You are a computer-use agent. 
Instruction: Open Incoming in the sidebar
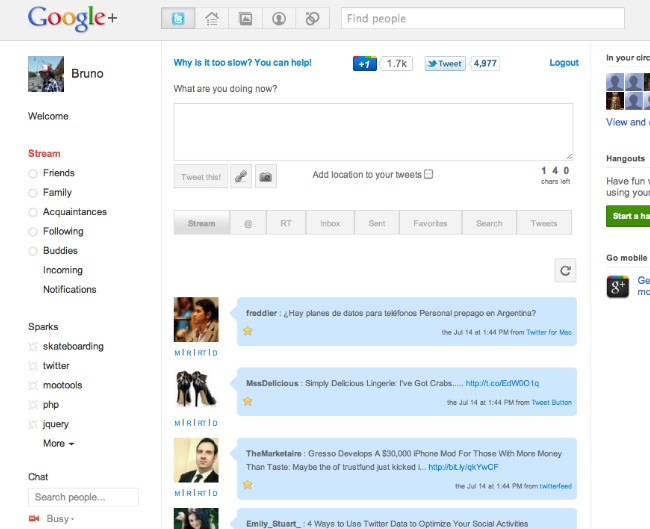[63, 270]
